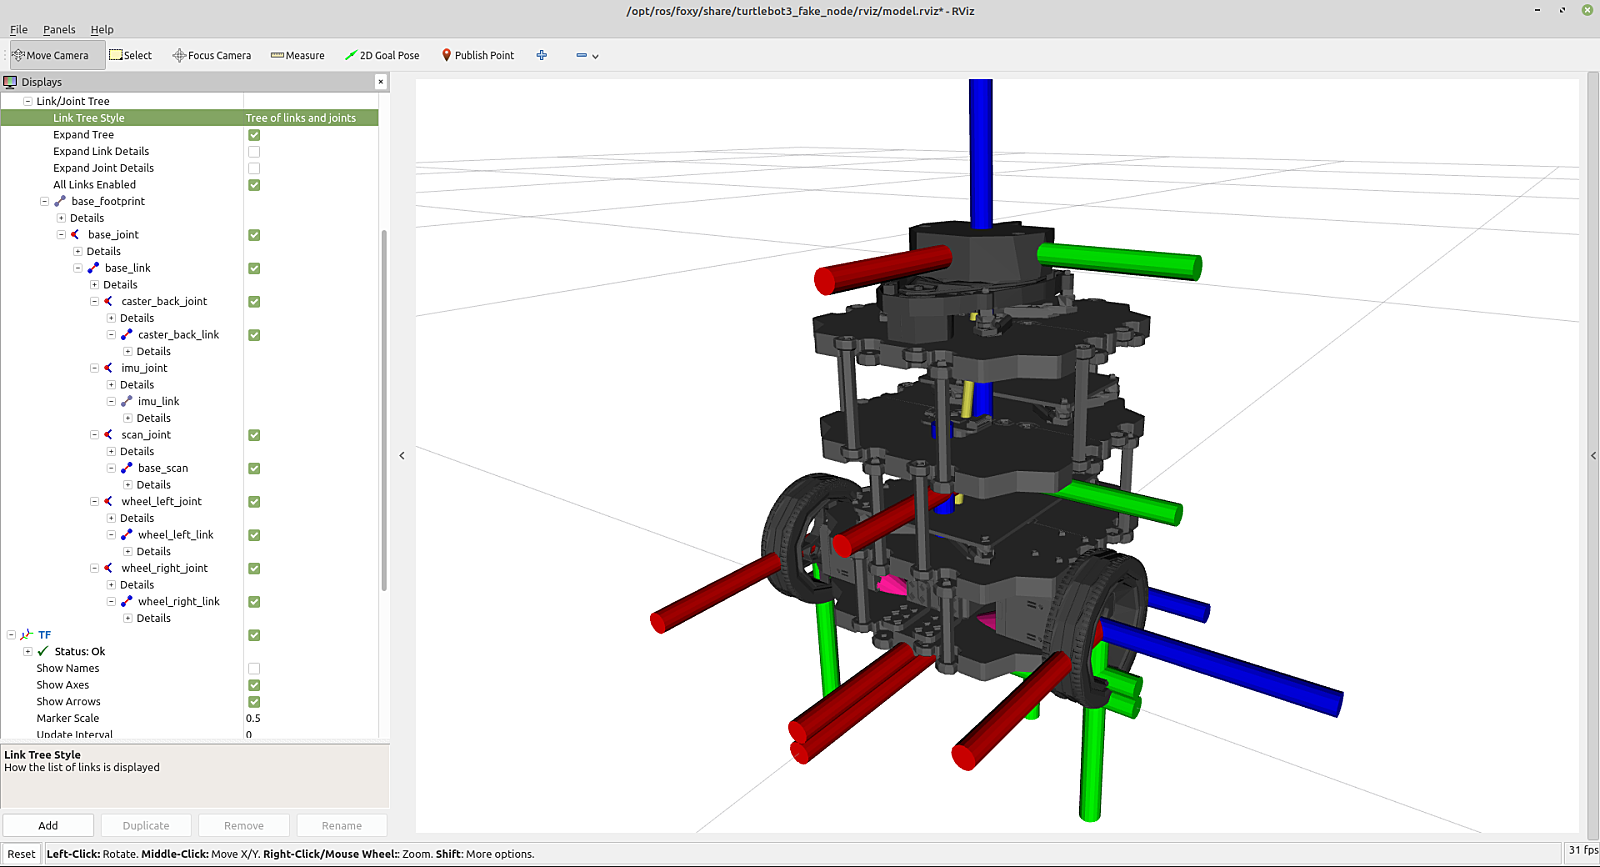This screenshot has height=867, width=1600.
Task: Select the 2D Goal Pose tool
Action: [x=382, y=56]
